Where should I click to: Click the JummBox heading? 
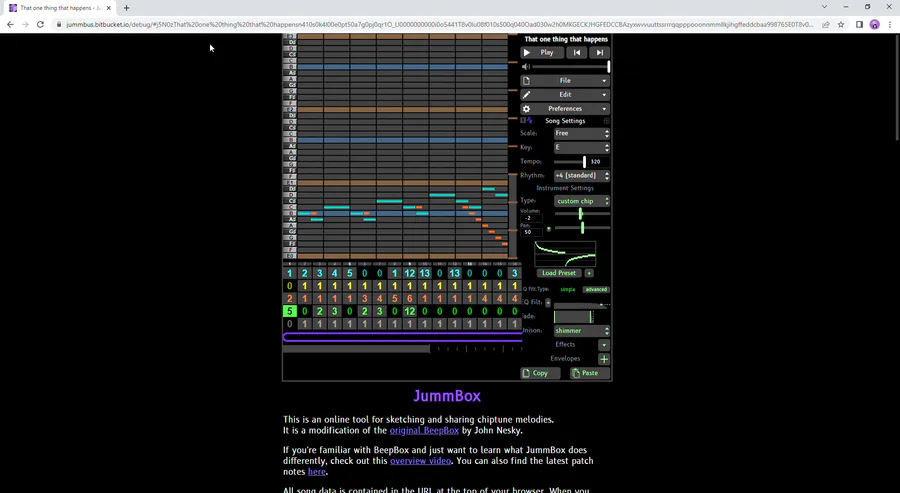(x=447, y=396)
